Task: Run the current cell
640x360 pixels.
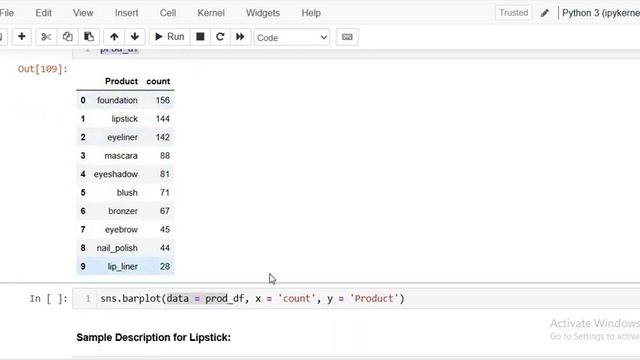Action: click(x=169, y=37)
